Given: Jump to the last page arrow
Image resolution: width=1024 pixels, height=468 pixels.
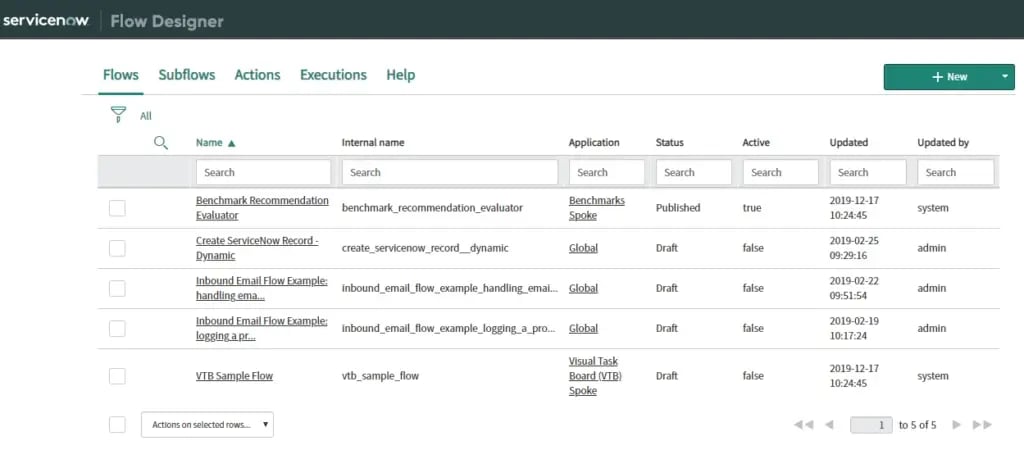Looking at the screenshot, I should tap(982, 425).
